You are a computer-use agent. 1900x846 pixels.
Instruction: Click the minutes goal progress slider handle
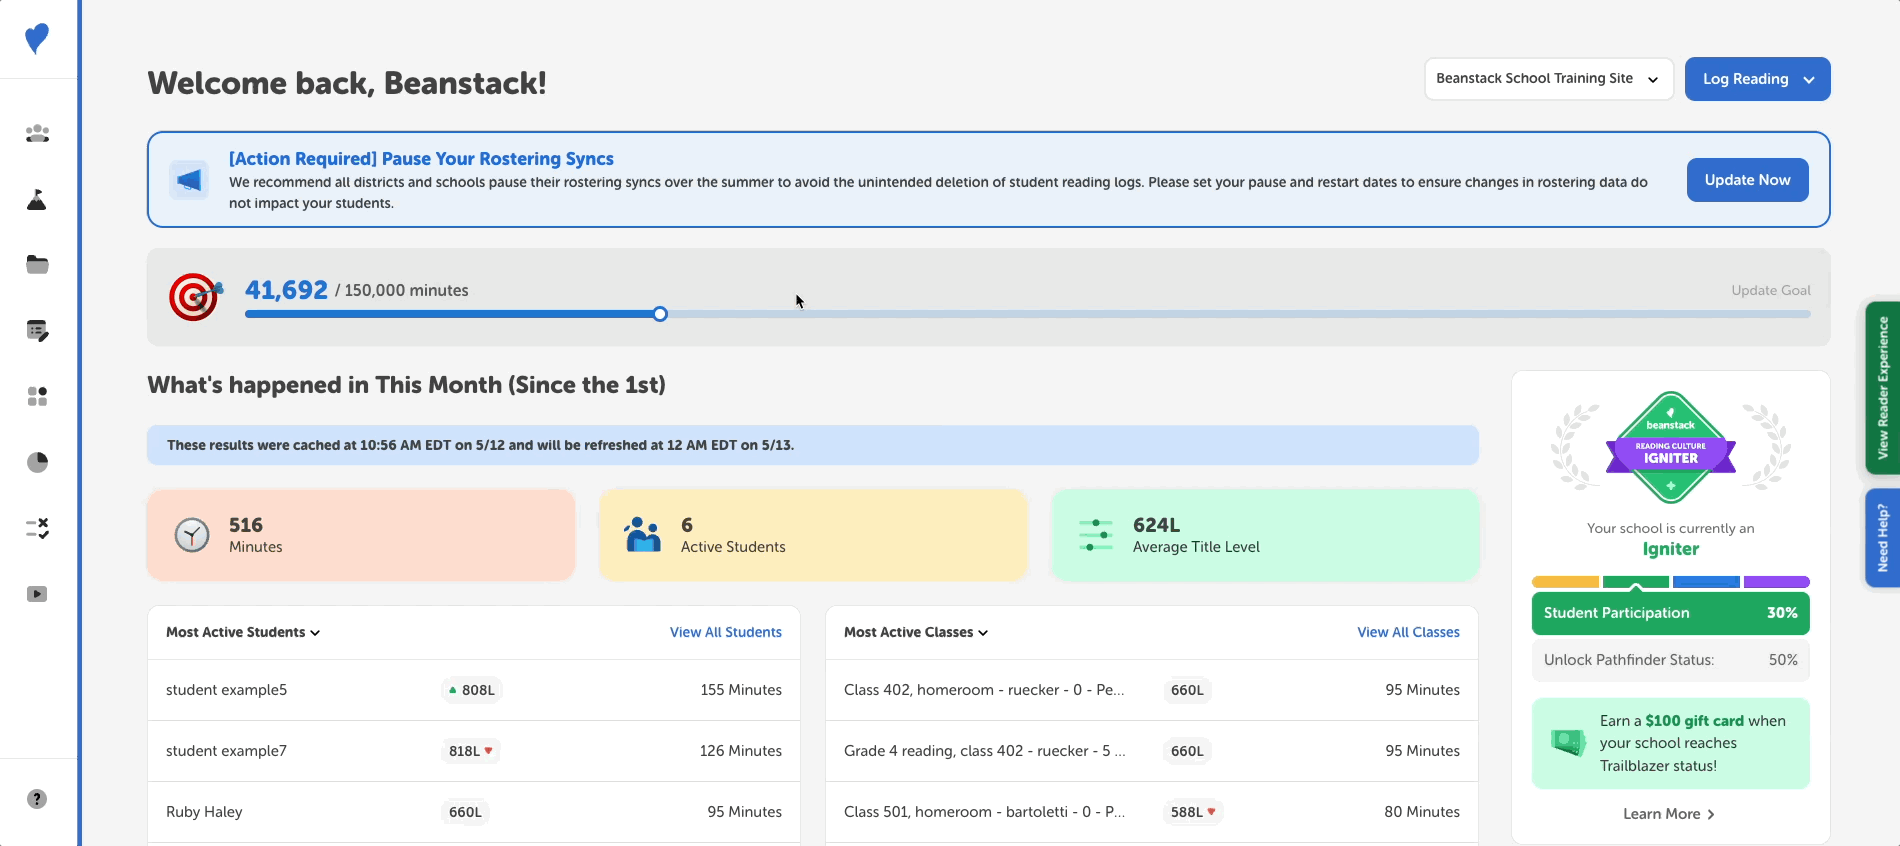(660, 314)
